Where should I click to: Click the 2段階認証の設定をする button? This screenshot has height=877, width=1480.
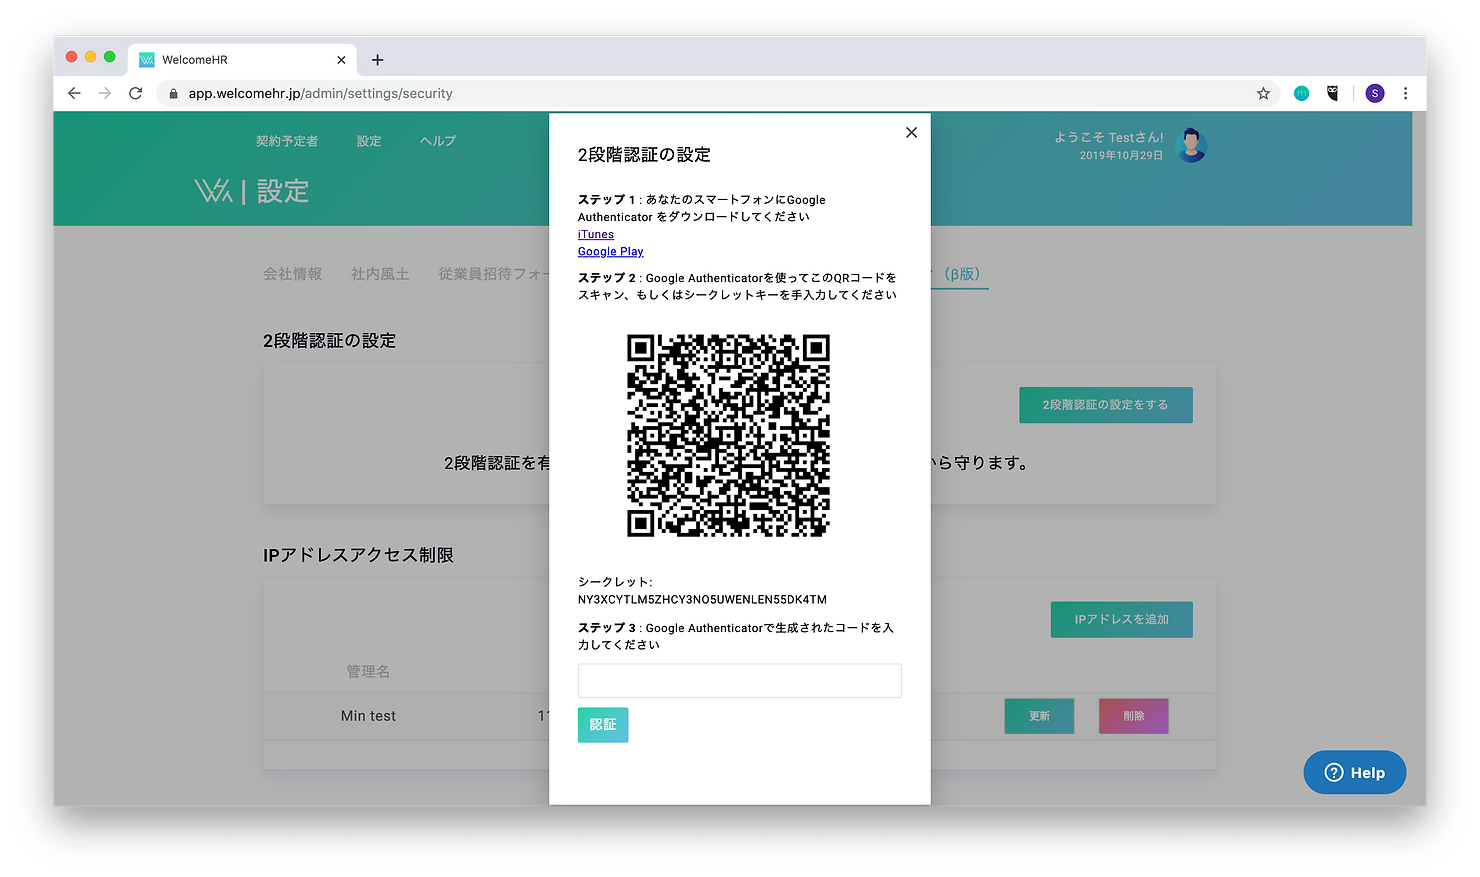coord(1105,405)
